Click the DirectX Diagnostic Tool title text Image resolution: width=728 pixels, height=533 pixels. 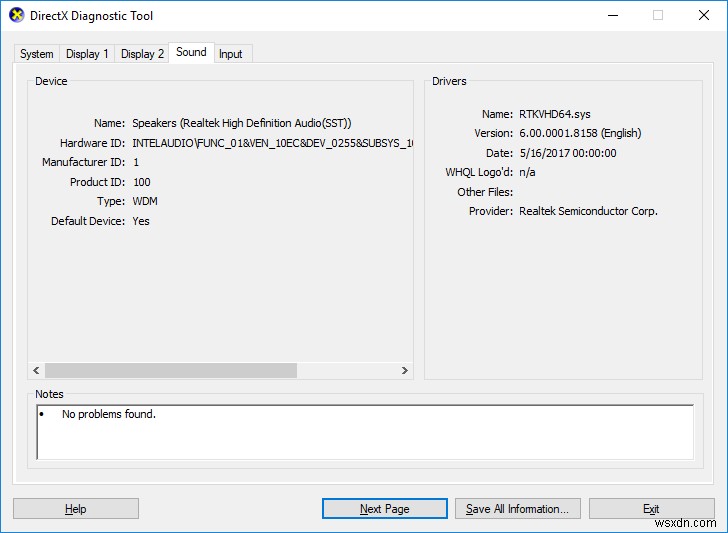click(x=91, y=16)
